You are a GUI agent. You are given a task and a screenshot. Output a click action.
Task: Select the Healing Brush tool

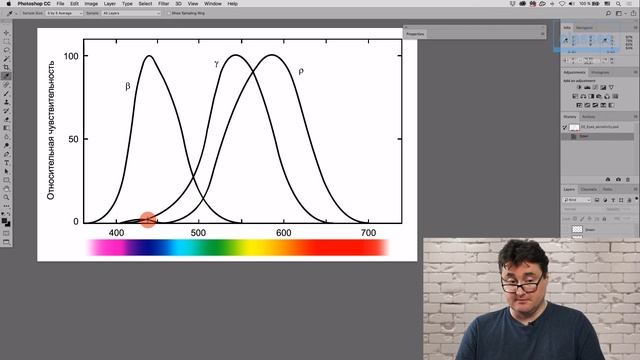[6, 85]
